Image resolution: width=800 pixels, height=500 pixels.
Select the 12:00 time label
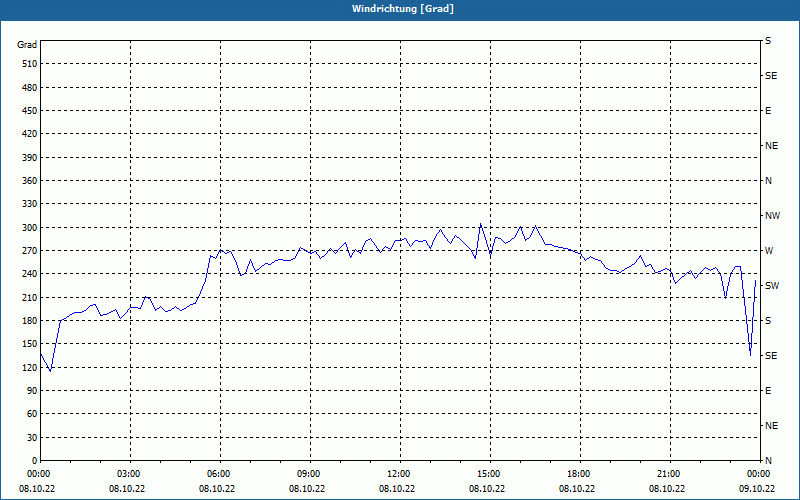(398, 474)
